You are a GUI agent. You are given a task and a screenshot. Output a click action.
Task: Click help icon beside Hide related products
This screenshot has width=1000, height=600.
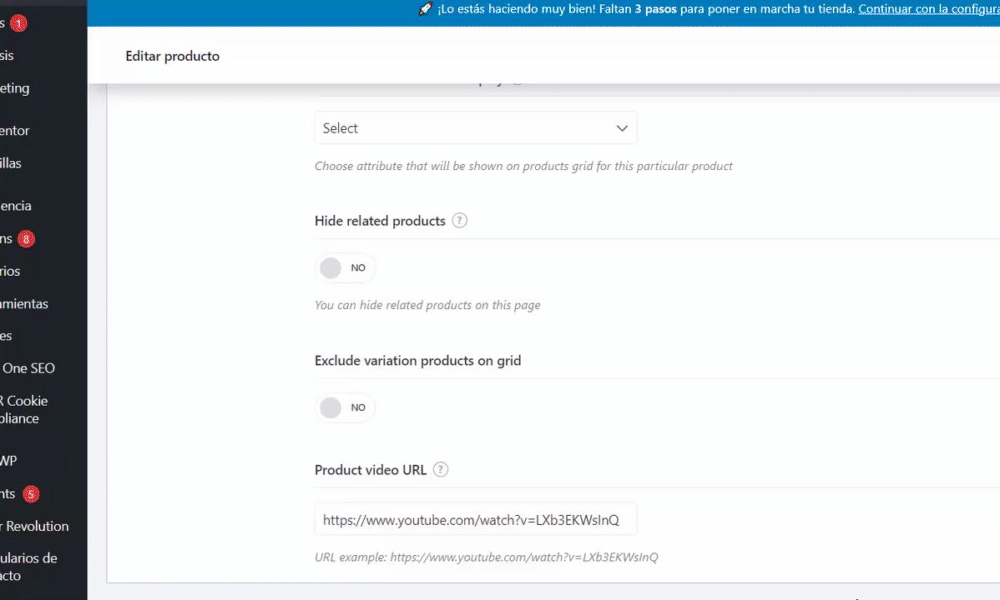460,221
